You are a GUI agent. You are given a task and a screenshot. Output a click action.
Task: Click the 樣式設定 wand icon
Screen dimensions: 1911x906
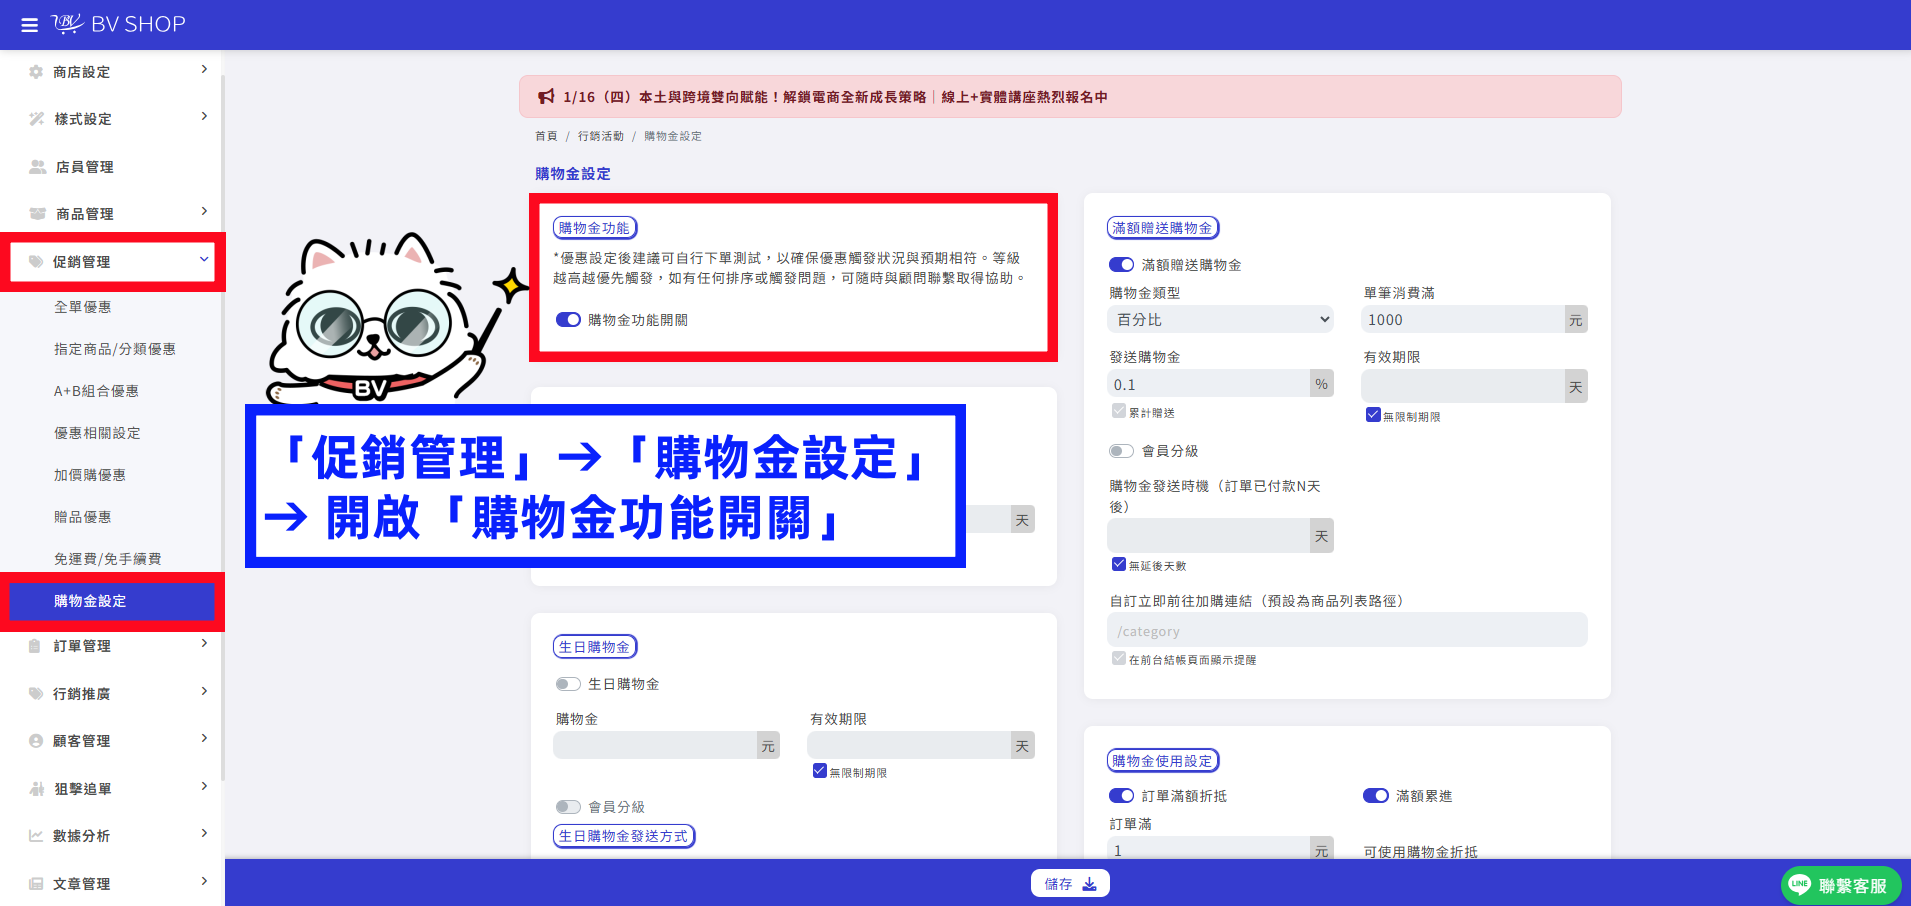click(x=37, y=119)
